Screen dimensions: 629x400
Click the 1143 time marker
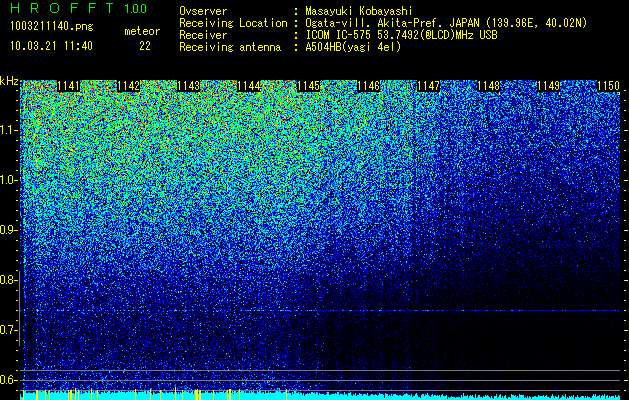pyautogui.click(x=189, y=86)
